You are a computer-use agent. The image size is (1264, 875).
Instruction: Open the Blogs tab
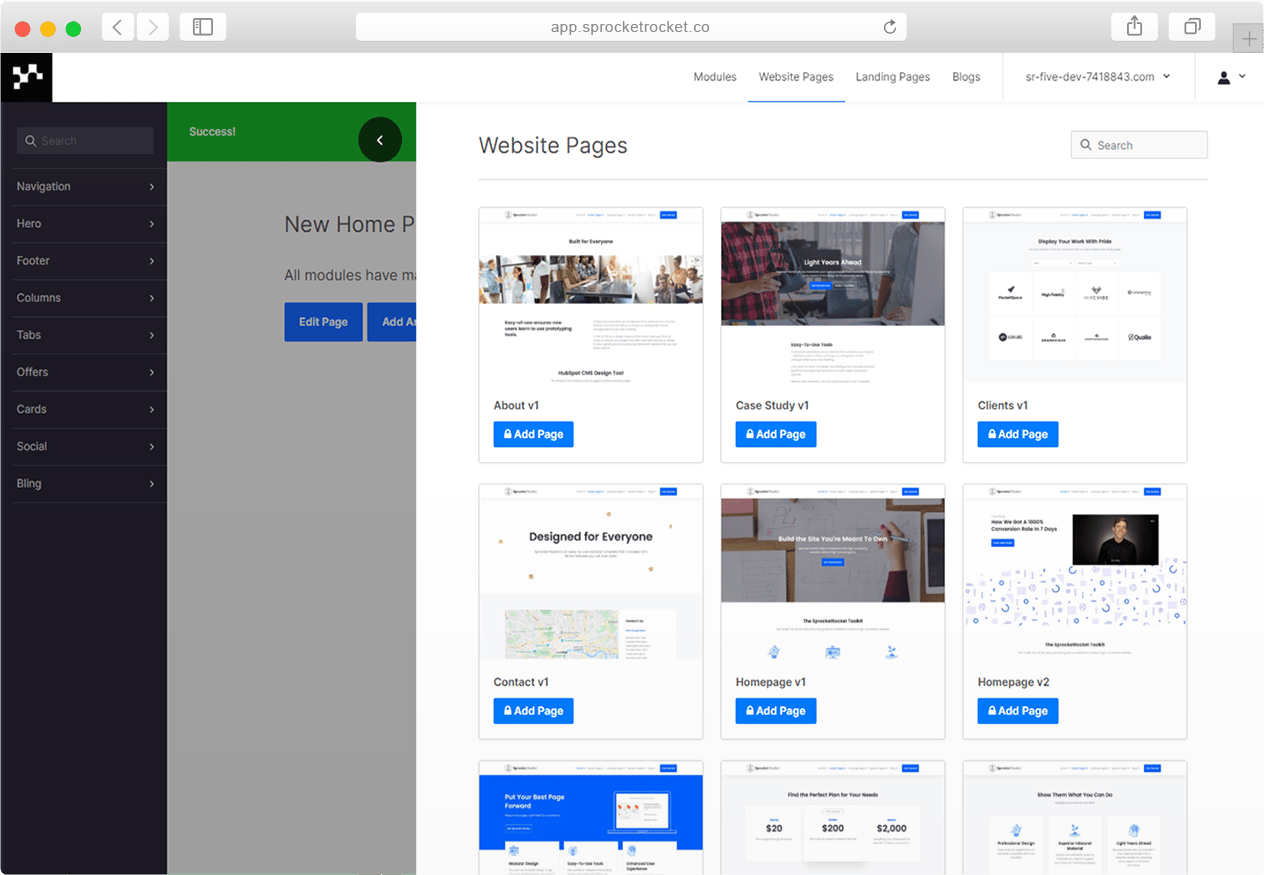[x=966, y=76]
